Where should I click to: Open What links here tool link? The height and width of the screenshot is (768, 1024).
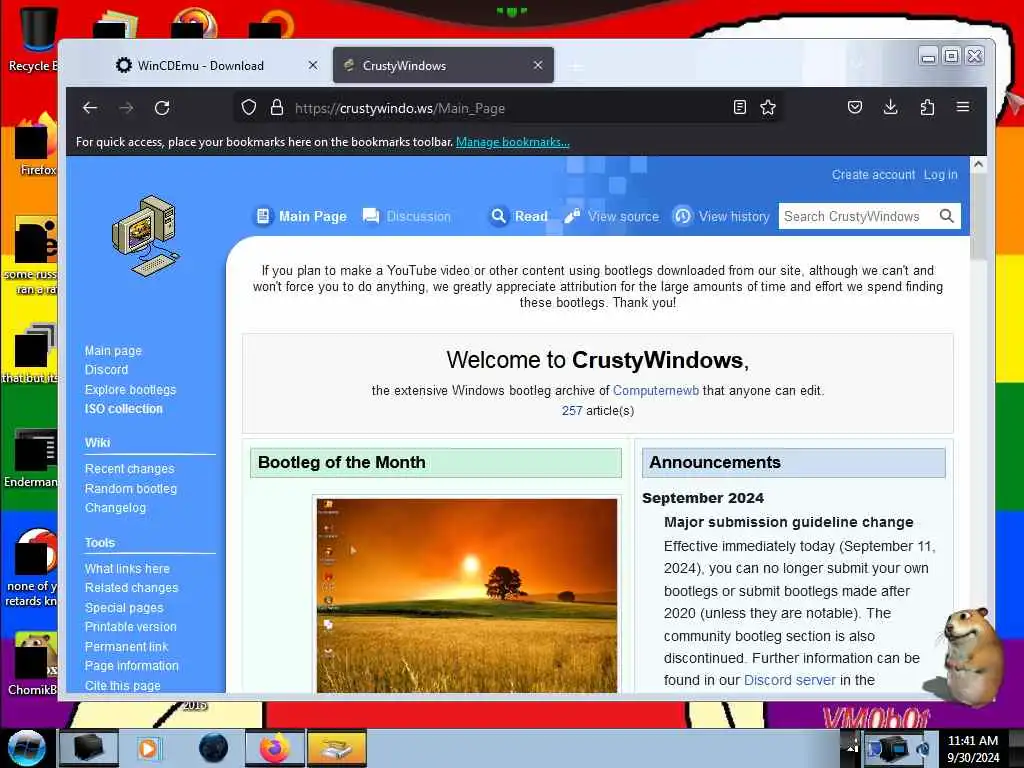(x=127, y=569)
